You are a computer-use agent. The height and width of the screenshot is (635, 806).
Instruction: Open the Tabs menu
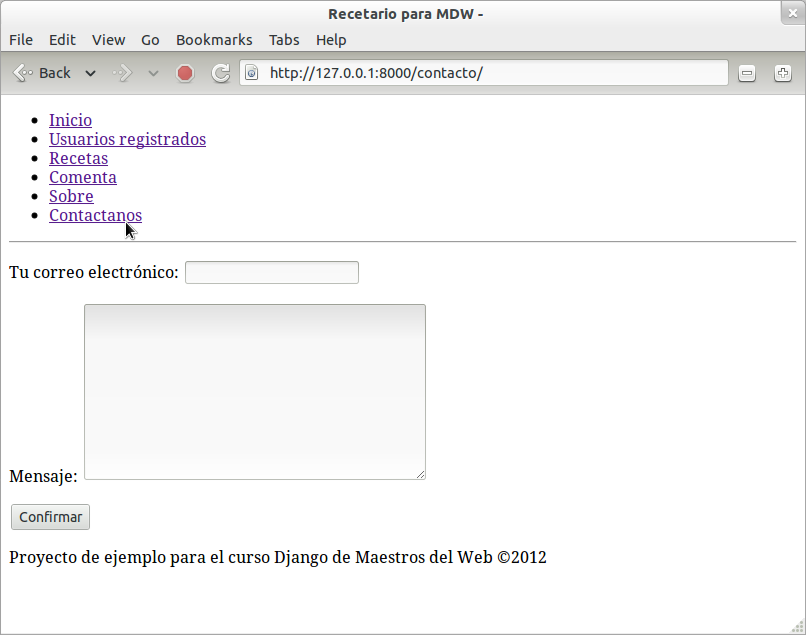(x=284, y=40)
